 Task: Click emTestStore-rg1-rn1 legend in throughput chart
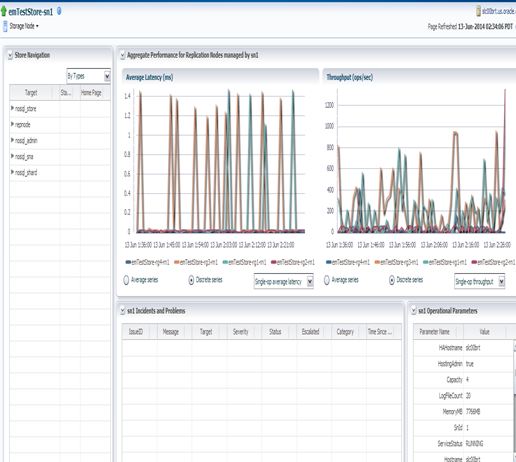pos(445,262)
